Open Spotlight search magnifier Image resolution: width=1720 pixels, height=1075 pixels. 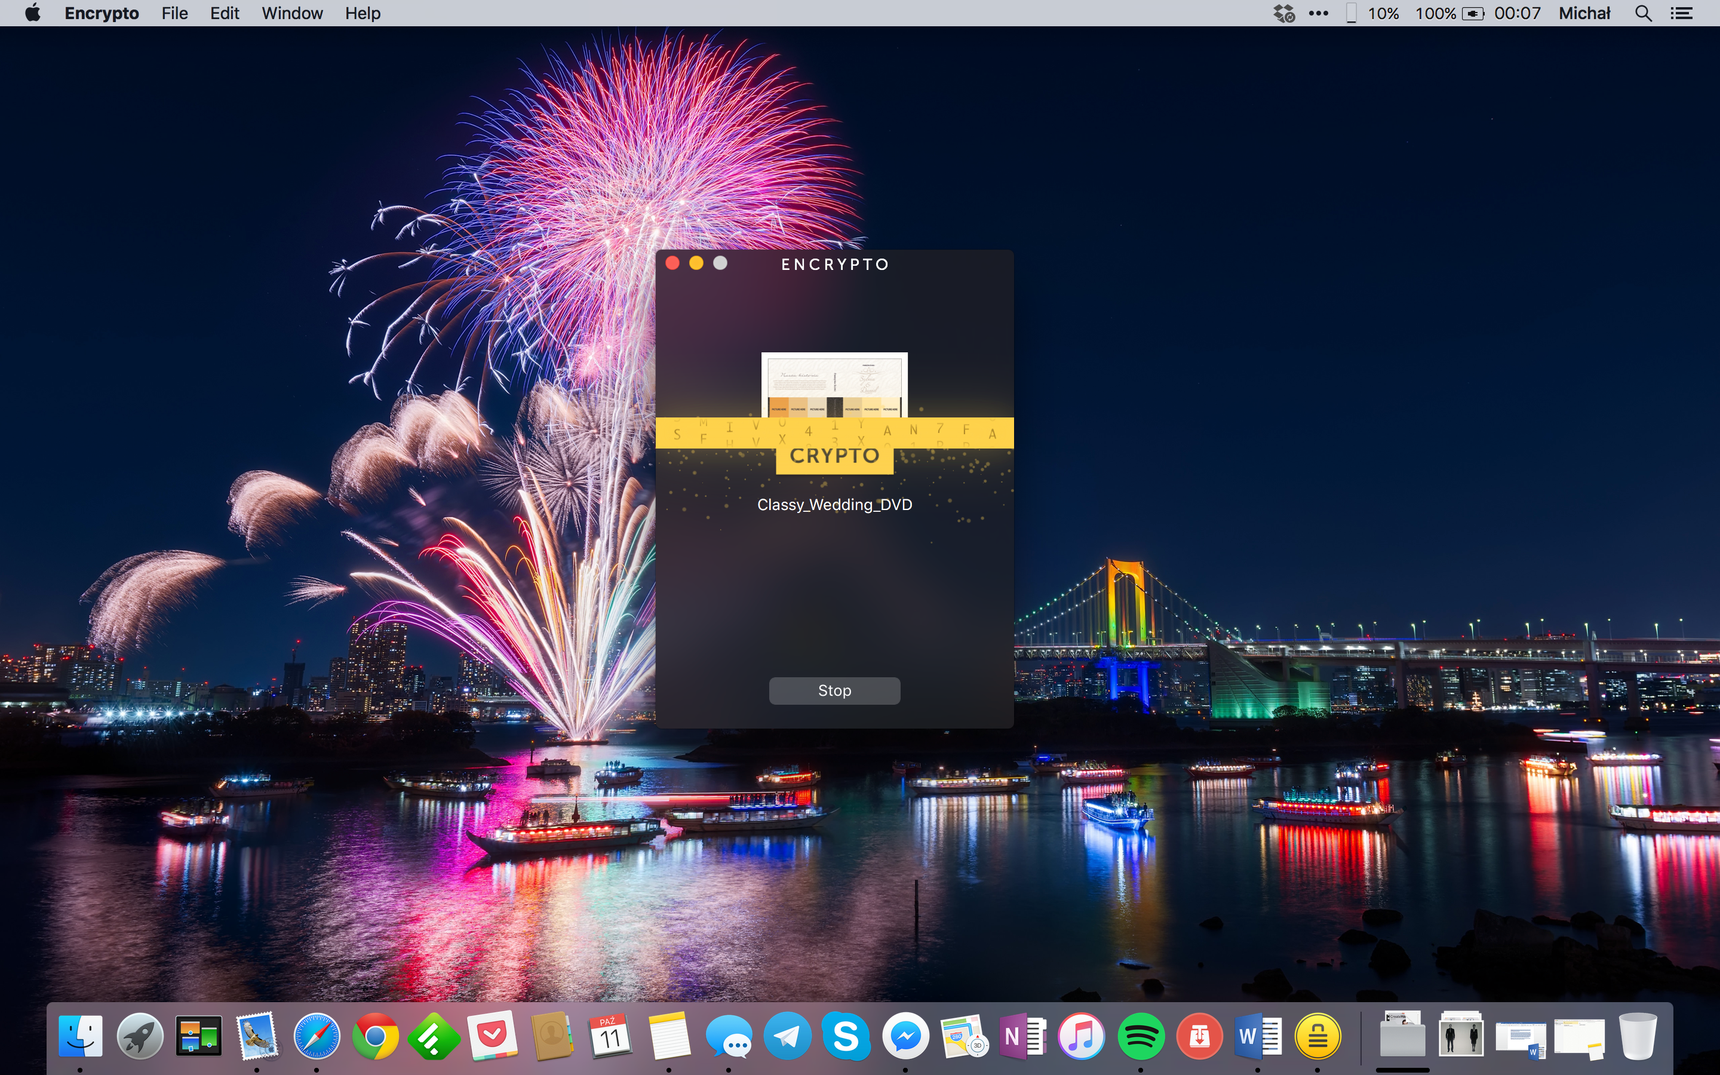pyautogui.click(x=1643, y=13)
